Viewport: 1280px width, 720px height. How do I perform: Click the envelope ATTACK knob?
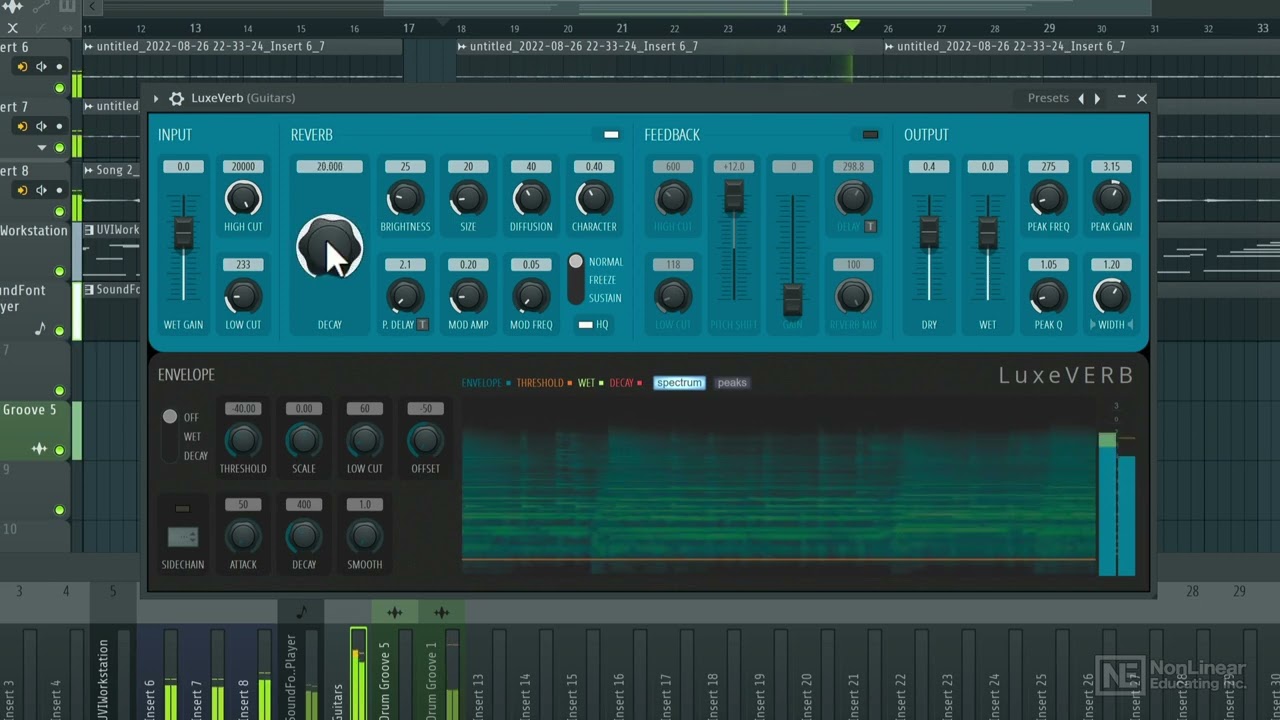pyautogui.click(x=243, y=536)
